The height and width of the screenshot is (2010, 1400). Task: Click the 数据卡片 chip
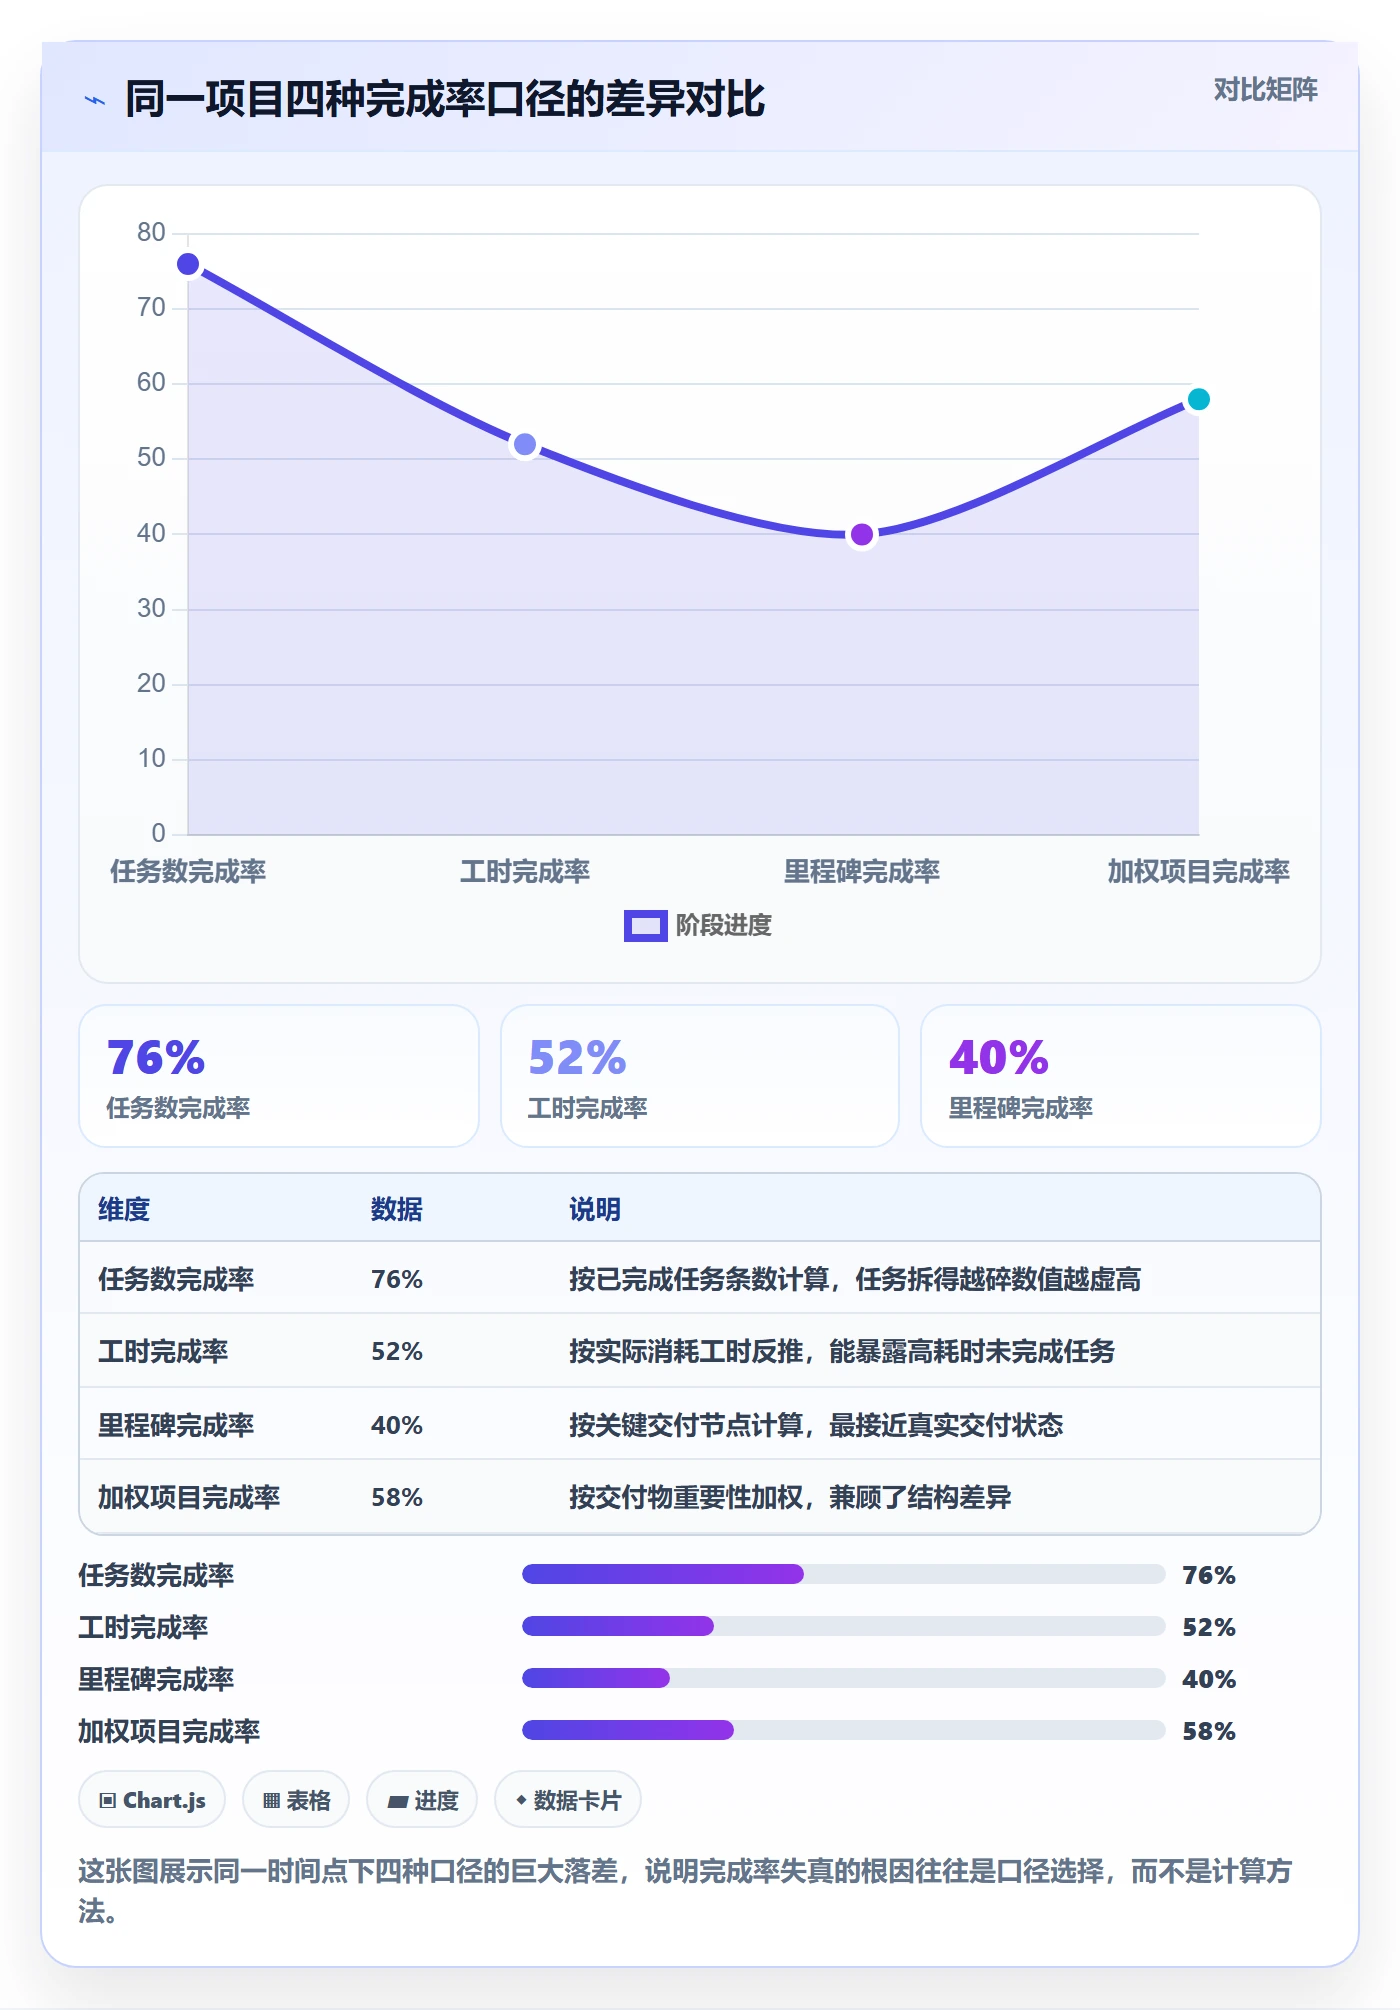568,1800
